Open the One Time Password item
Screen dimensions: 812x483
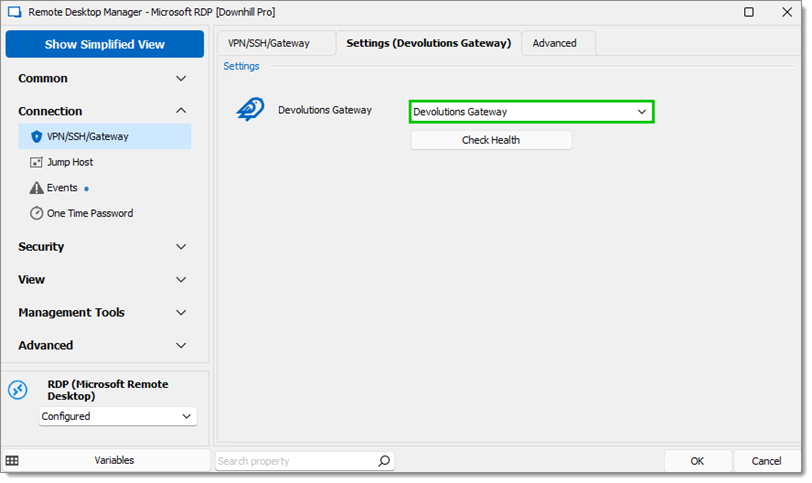pyautogui.click(x=90, y=213)
